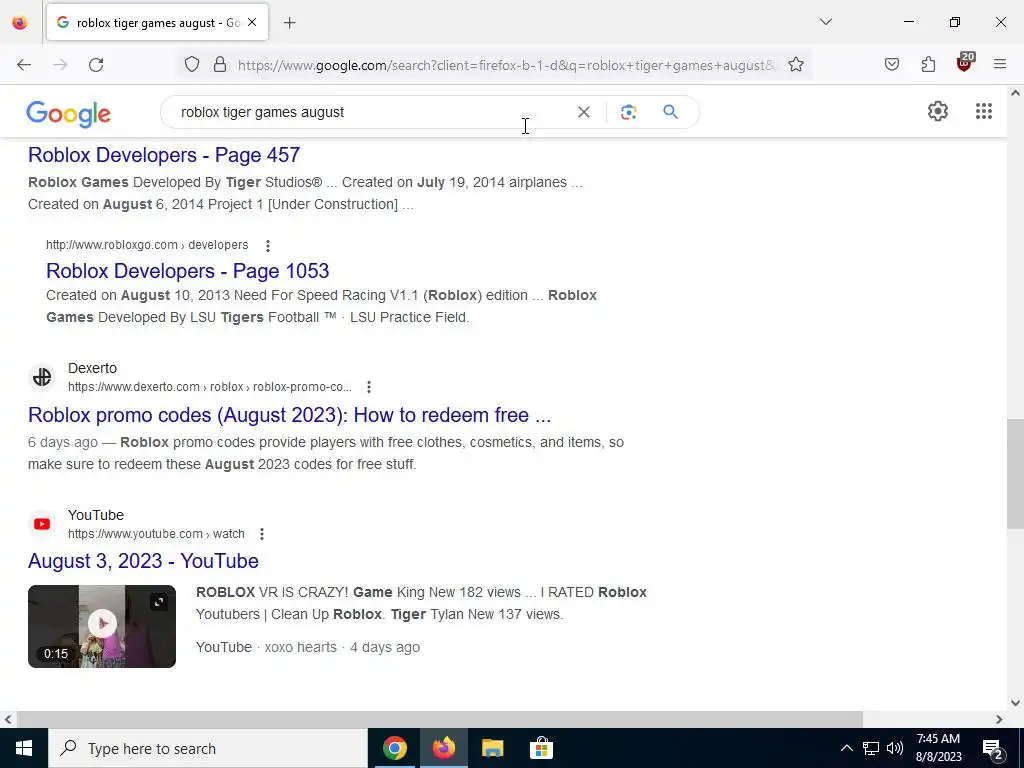Play the 0:15 YouTube video thumbnail
This screenshot has width=1024, height=768.
point(102,626)
